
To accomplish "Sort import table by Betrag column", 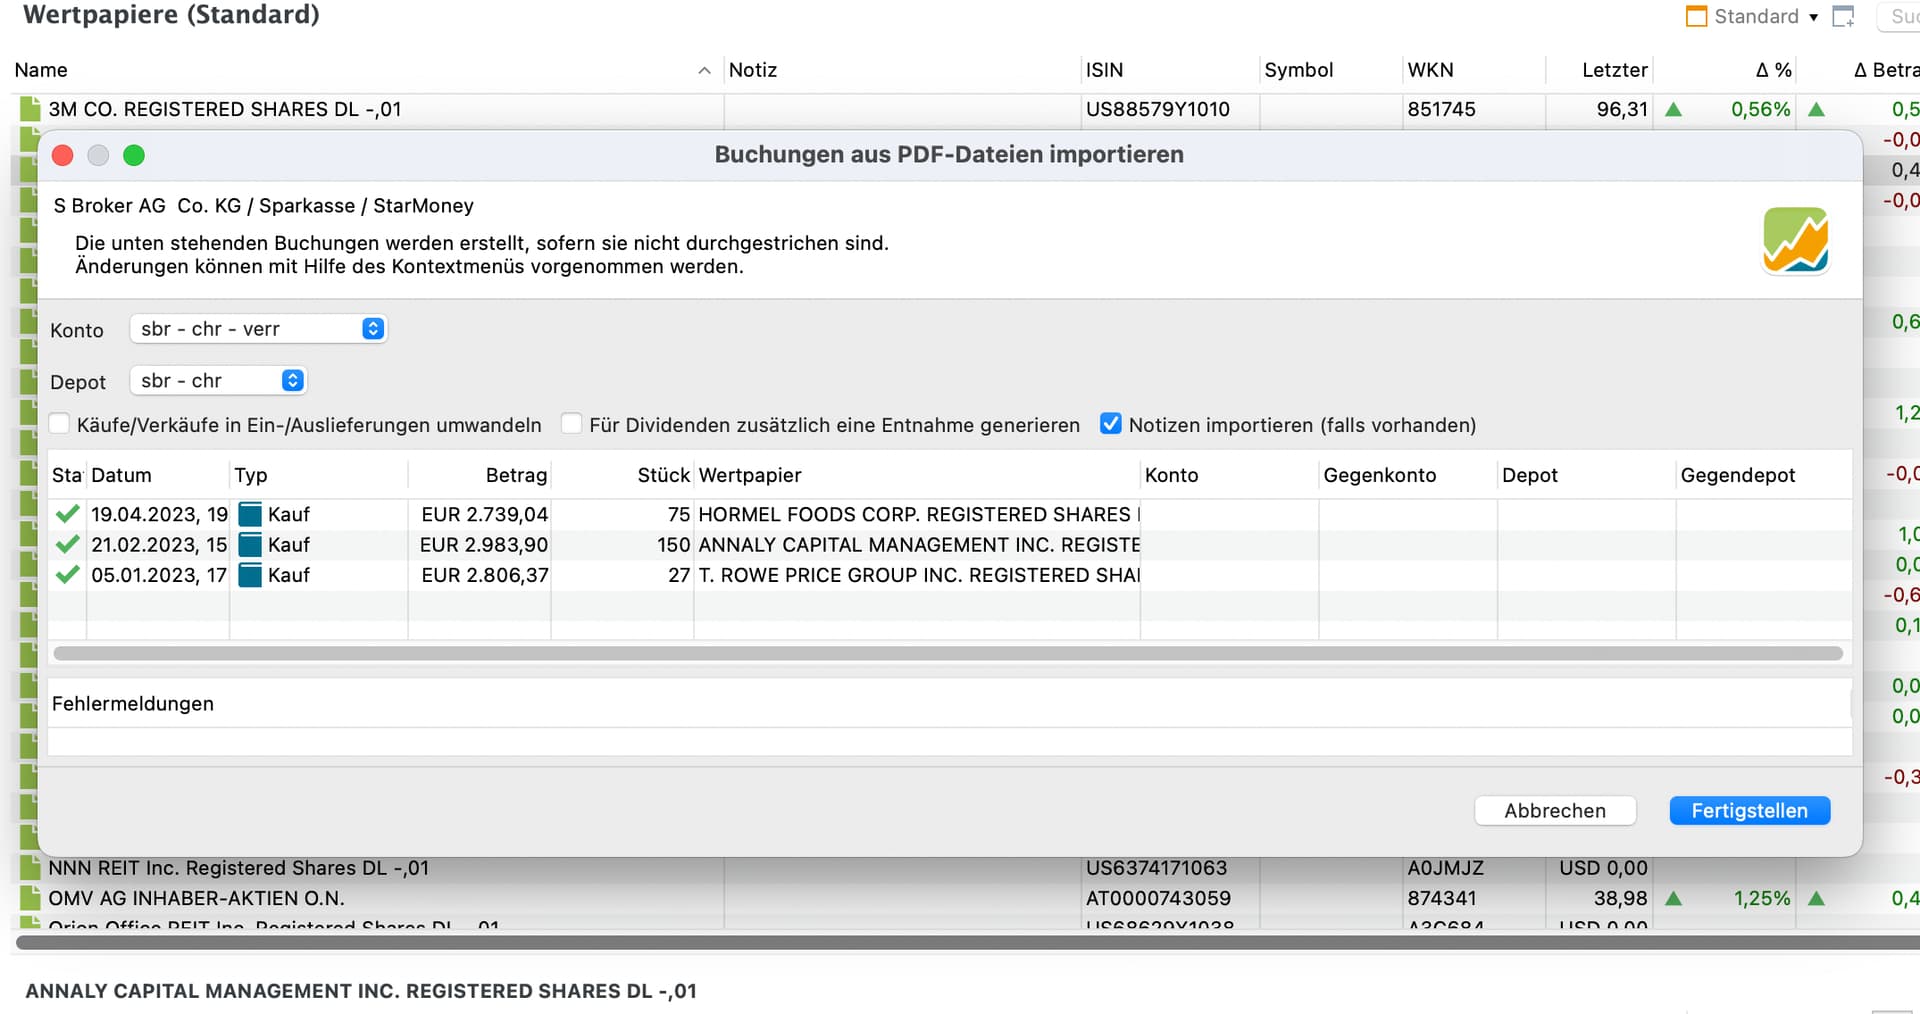I will click(479, 475).
